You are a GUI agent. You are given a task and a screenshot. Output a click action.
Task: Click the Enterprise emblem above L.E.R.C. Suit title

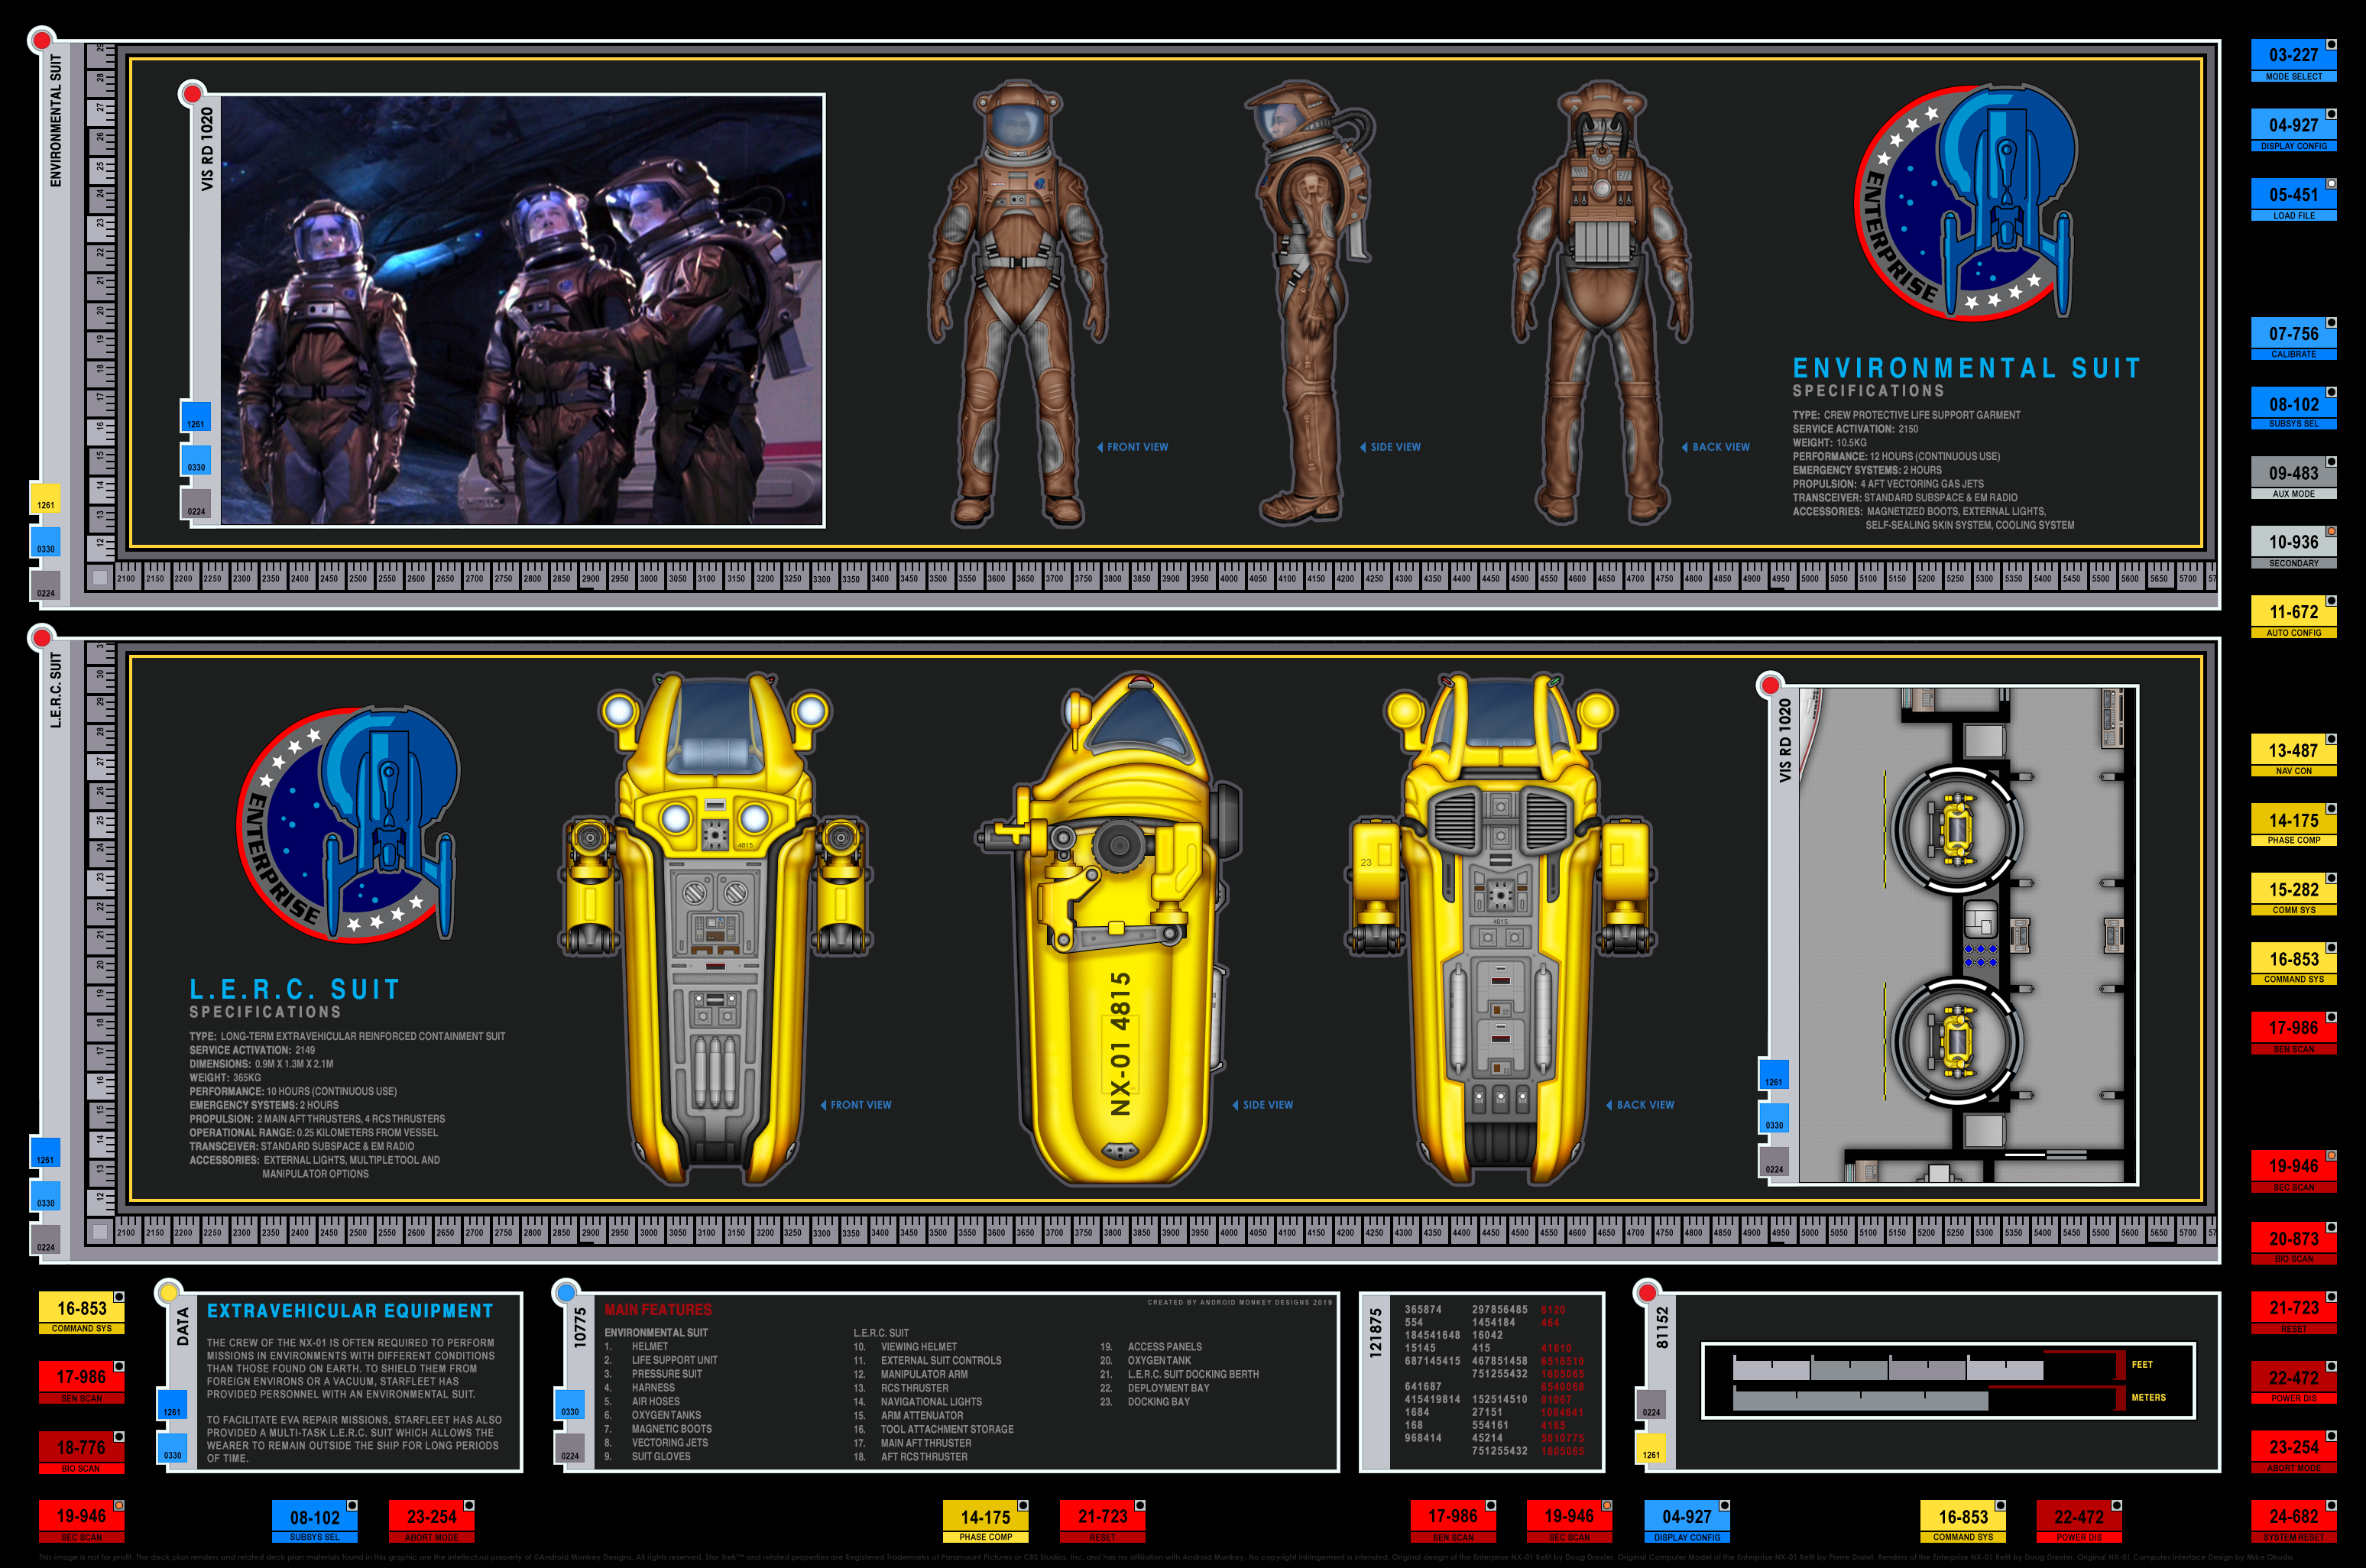click(x=348, y=824)
